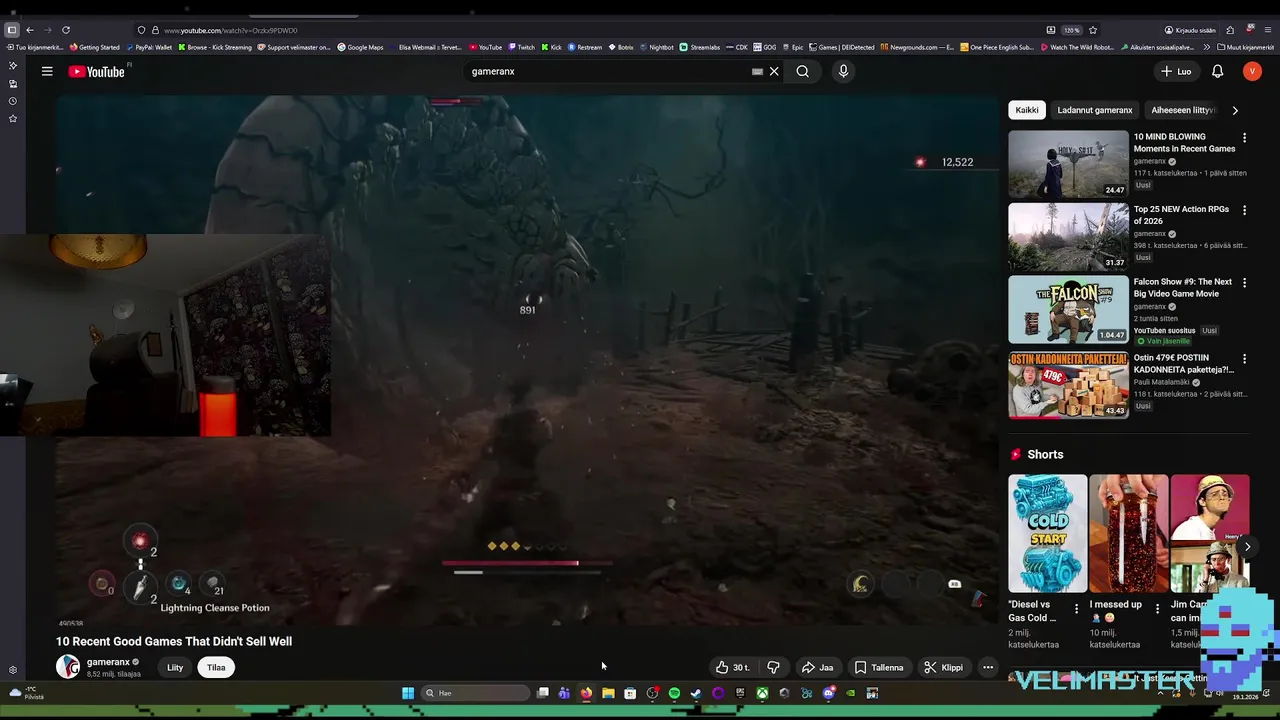1280x720 pixels.
Task: Go back in browser history
Action: tap(29, 30)
